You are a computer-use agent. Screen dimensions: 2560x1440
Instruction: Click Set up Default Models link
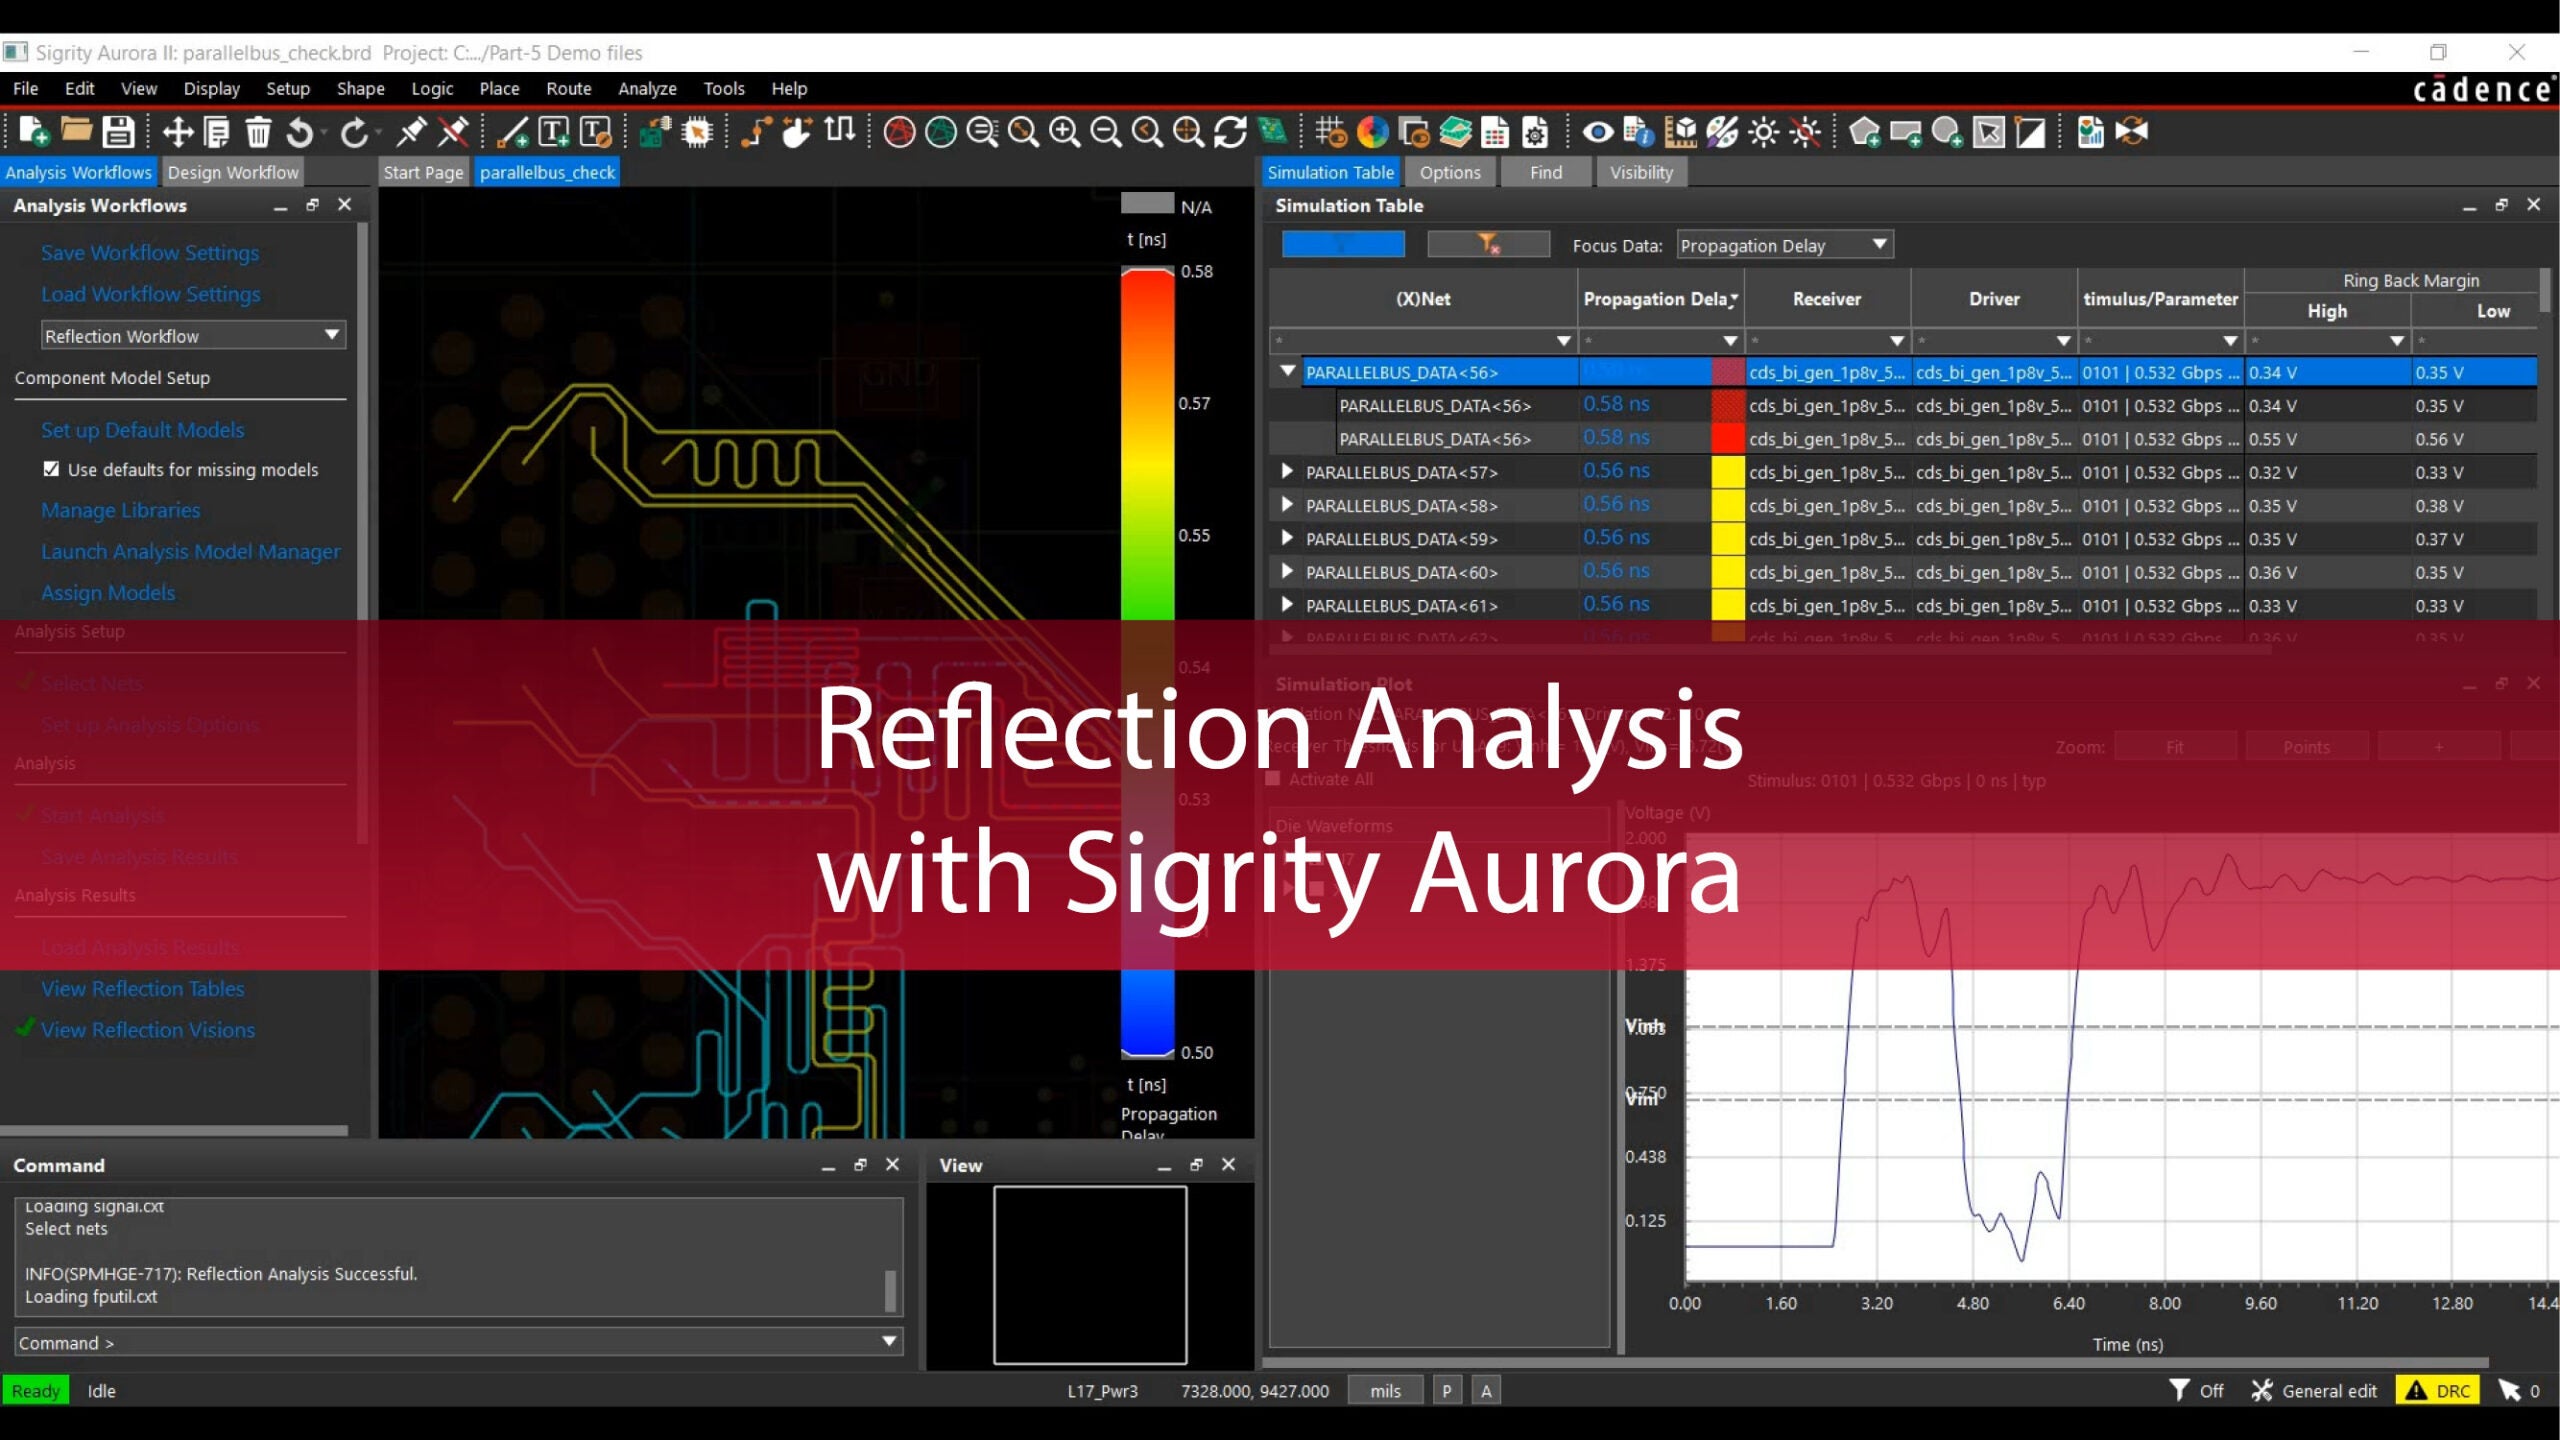click(142, 430)
